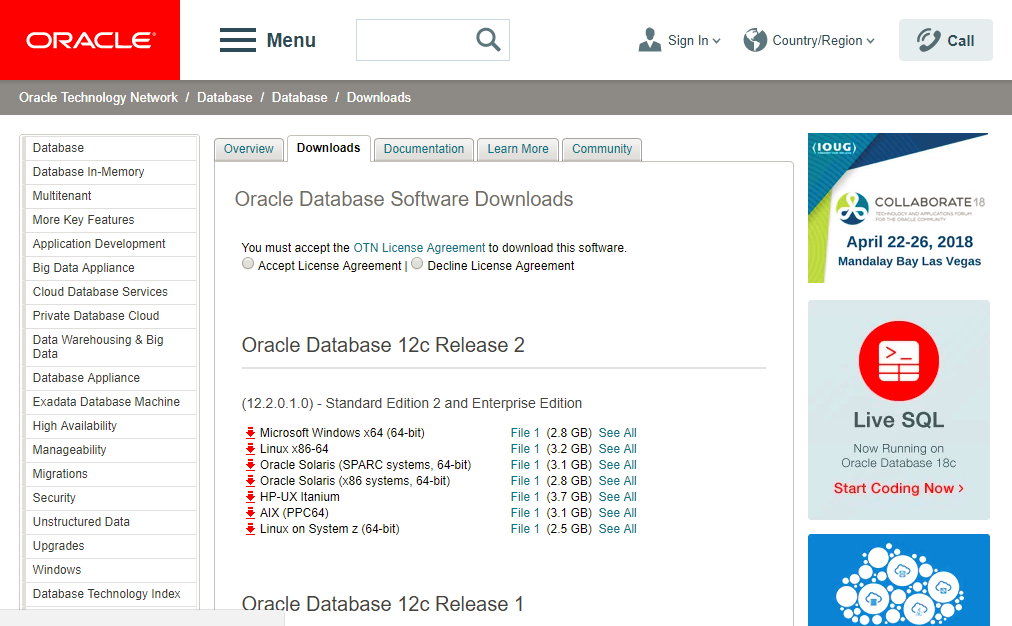Click the red Live SQL terminal icon

pyautogui.click(x=898, y=361)
